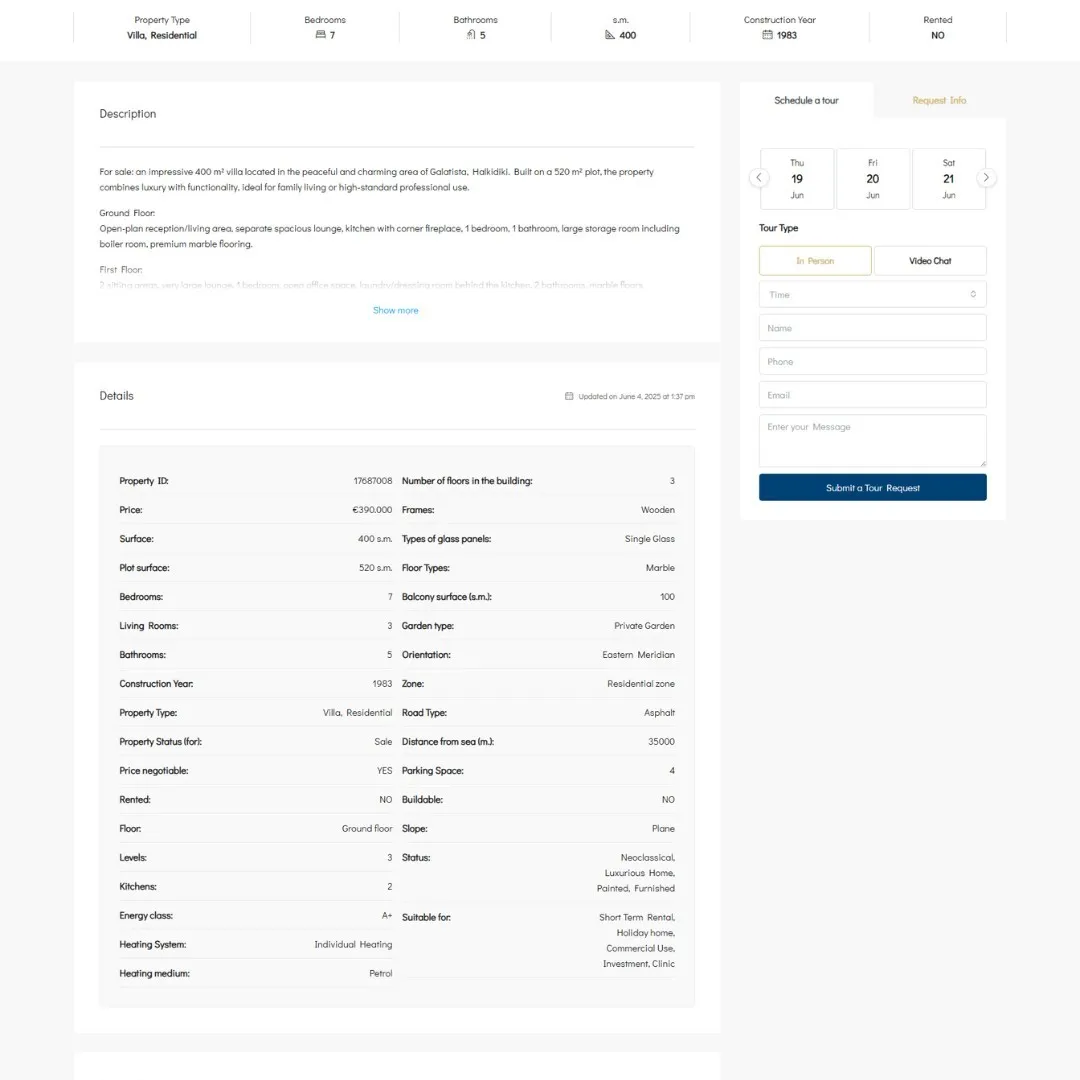Image resolution: width=1080 pixels, height=1080 pixels.
Task: Click the area icon next to 400
Action: [610, 34]
